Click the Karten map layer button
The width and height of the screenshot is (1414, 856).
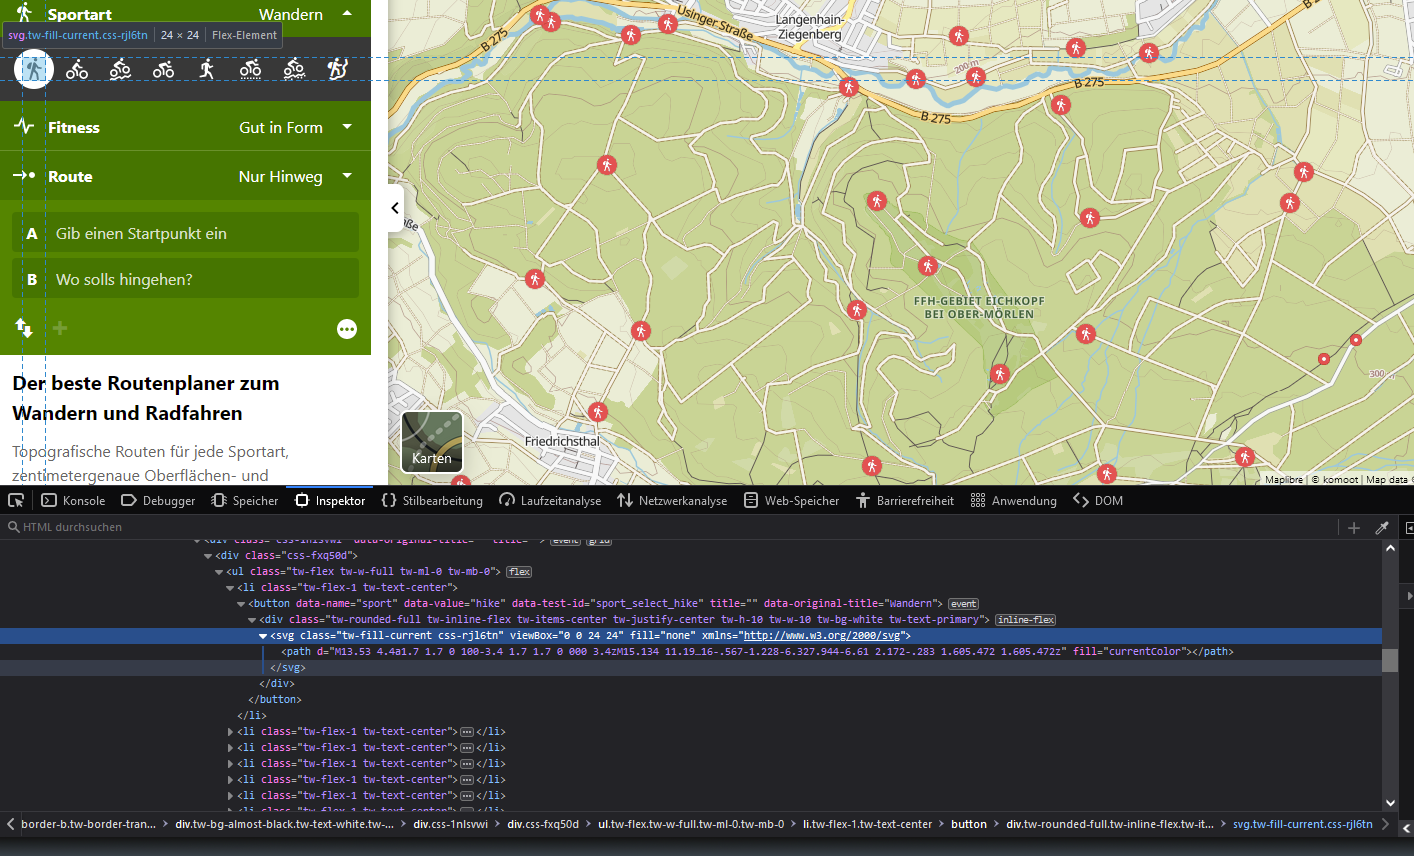click(432, 441)
